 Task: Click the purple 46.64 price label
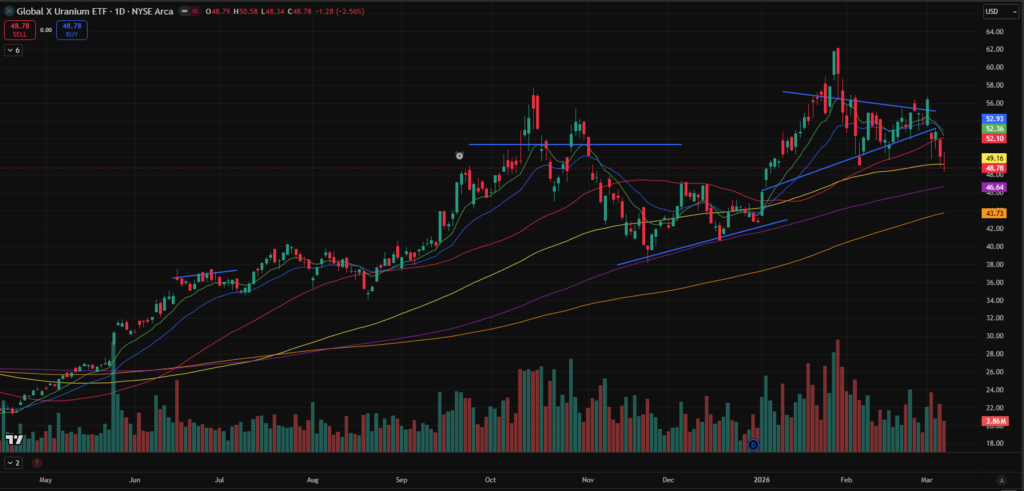pos(994,187)
